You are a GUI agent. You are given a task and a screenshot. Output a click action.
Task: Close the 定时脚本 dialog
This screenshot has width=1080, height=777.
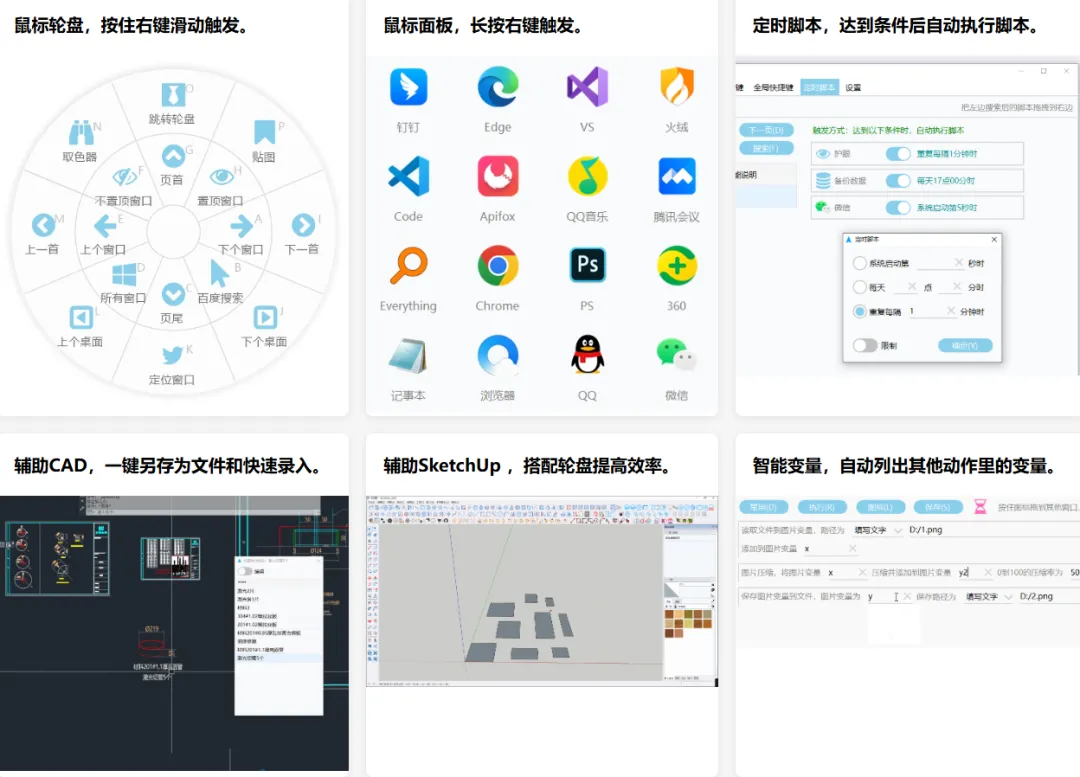(x=994, y=239)
